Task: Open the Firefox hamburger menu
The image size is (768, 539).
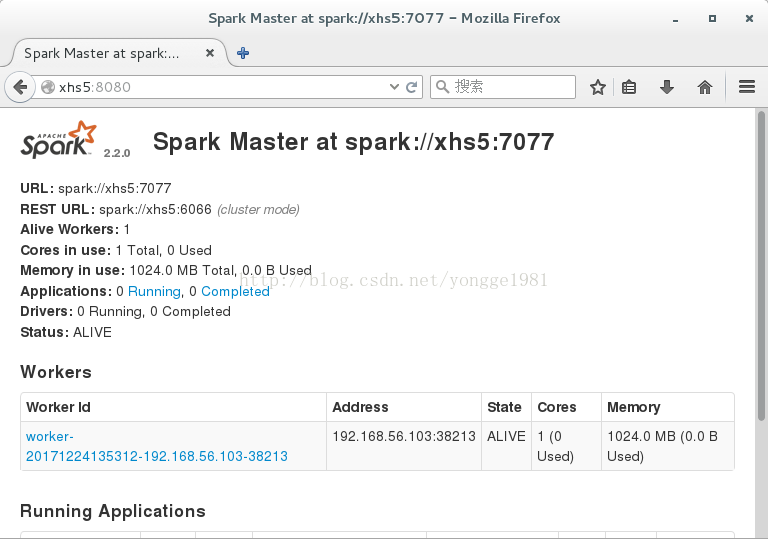Action: pos(747,87)
